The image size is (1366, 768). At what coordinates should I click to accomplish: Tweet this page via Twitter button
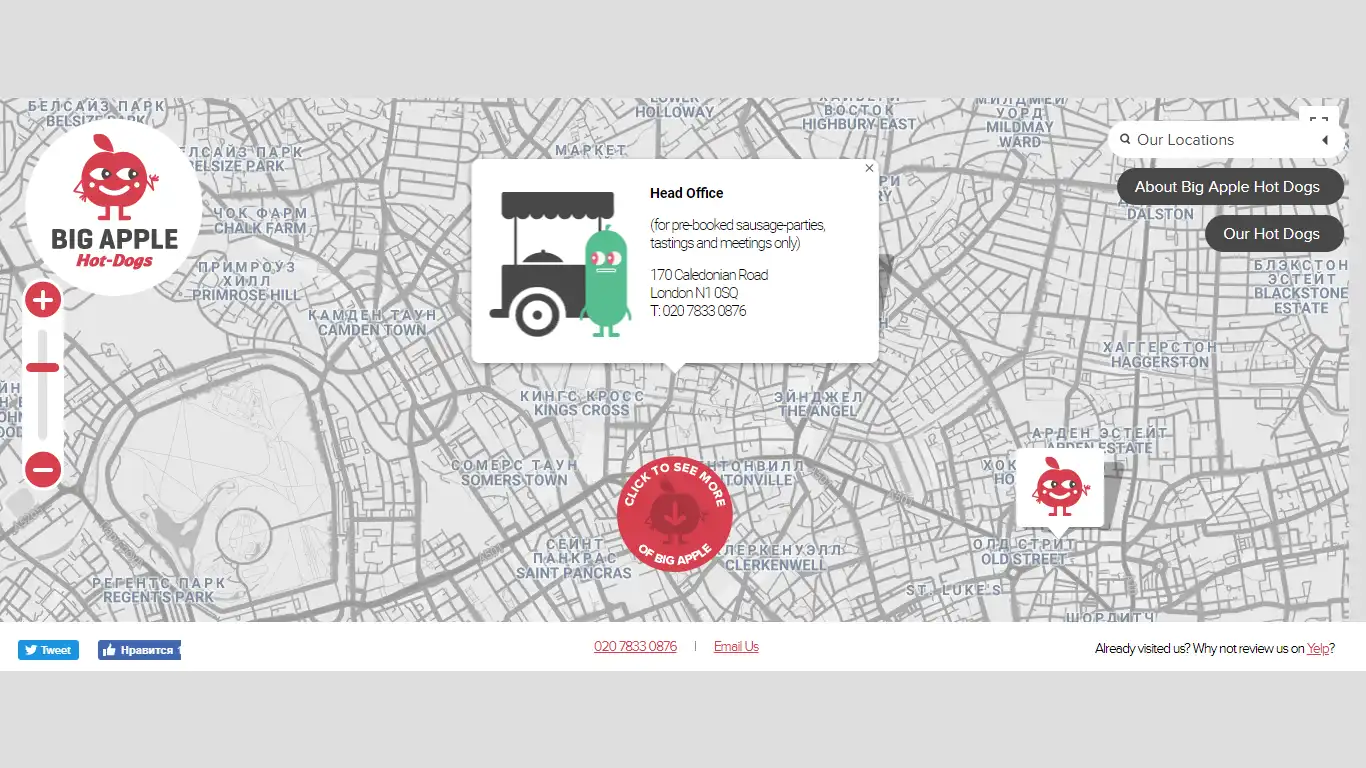click(x=48, y=650)
